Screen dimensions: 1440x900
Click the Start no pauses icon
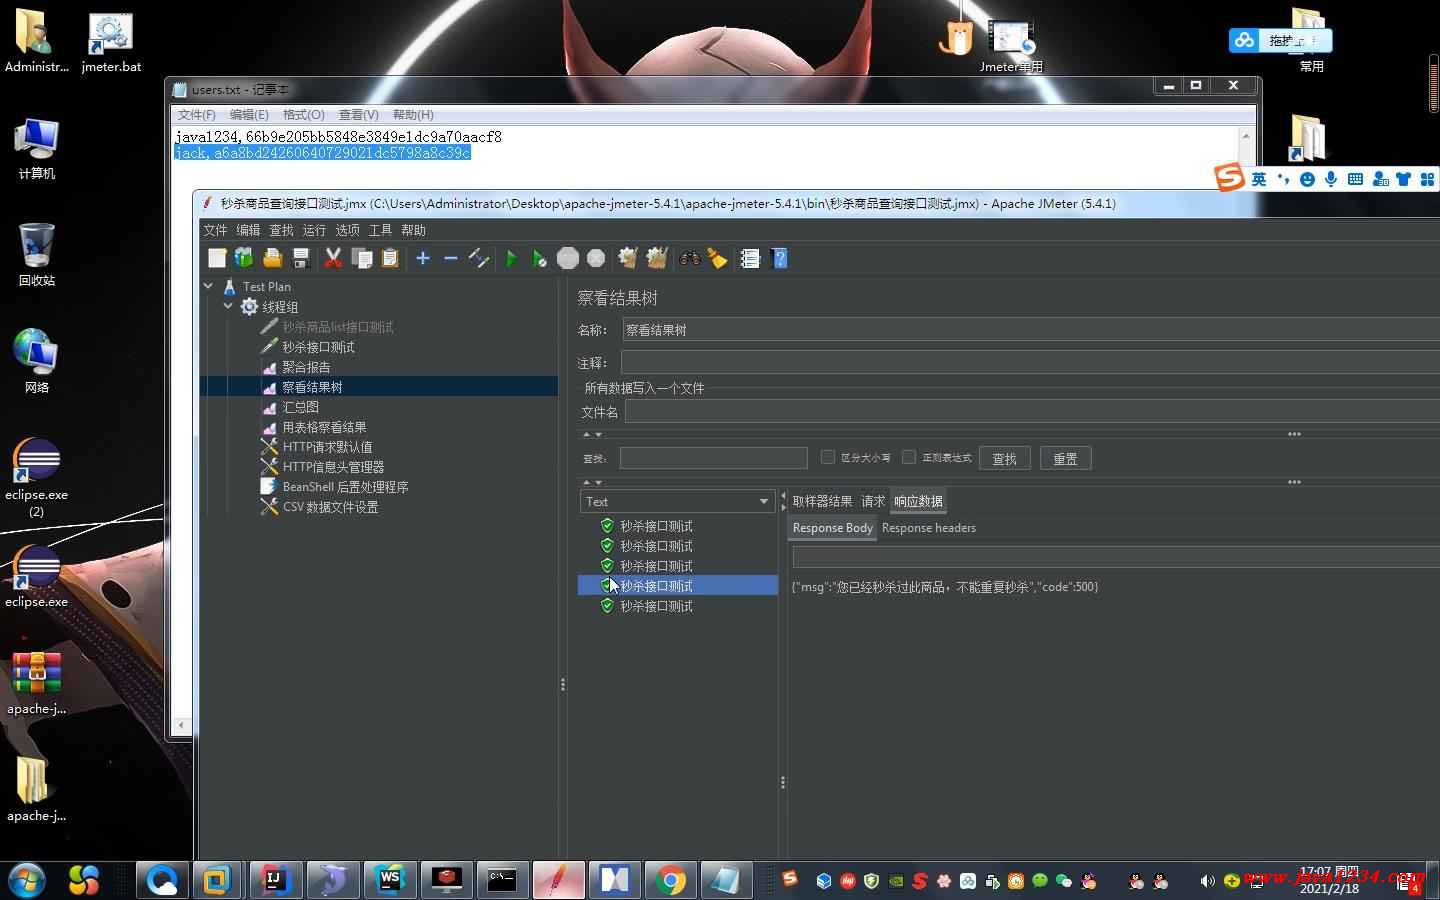(539, 258)
